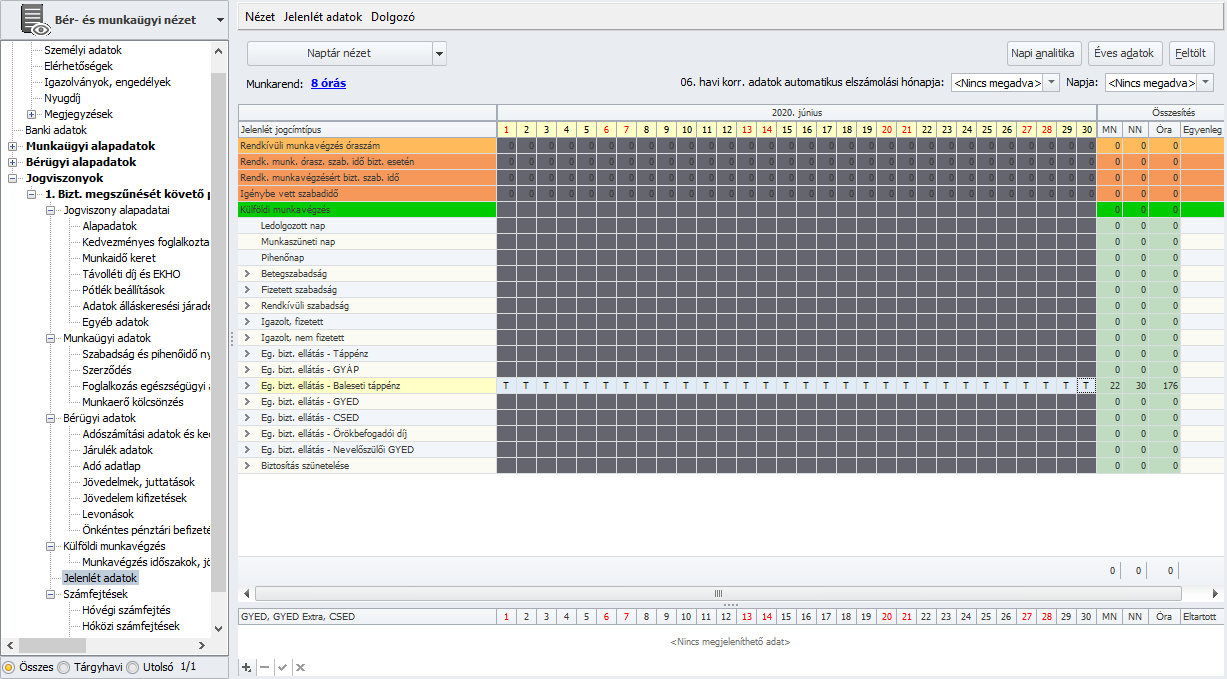
Task: Expand the Betegszabadság row
Action: (246, 273)
